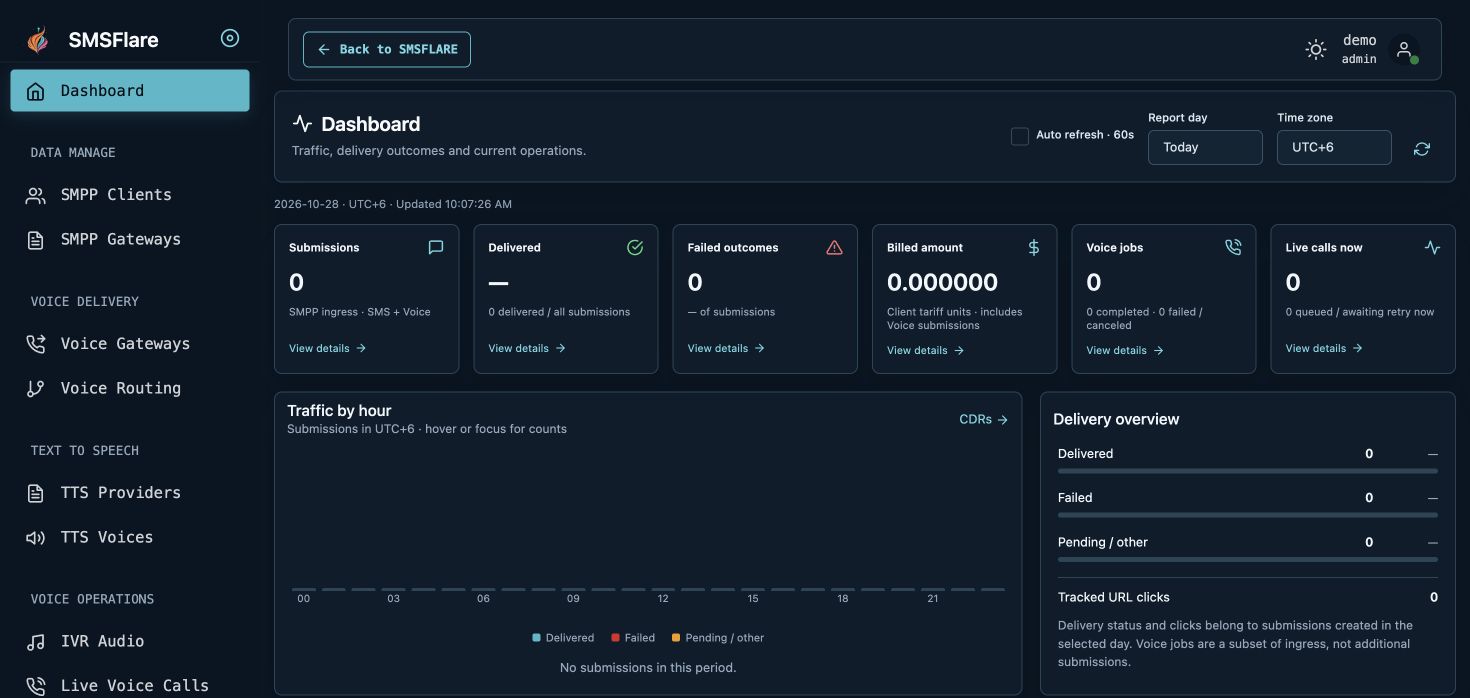The width and height of the screenshot is (1470, 698).
Task: Click the Pending / other orange legend swatch
Action: point(676,638)
